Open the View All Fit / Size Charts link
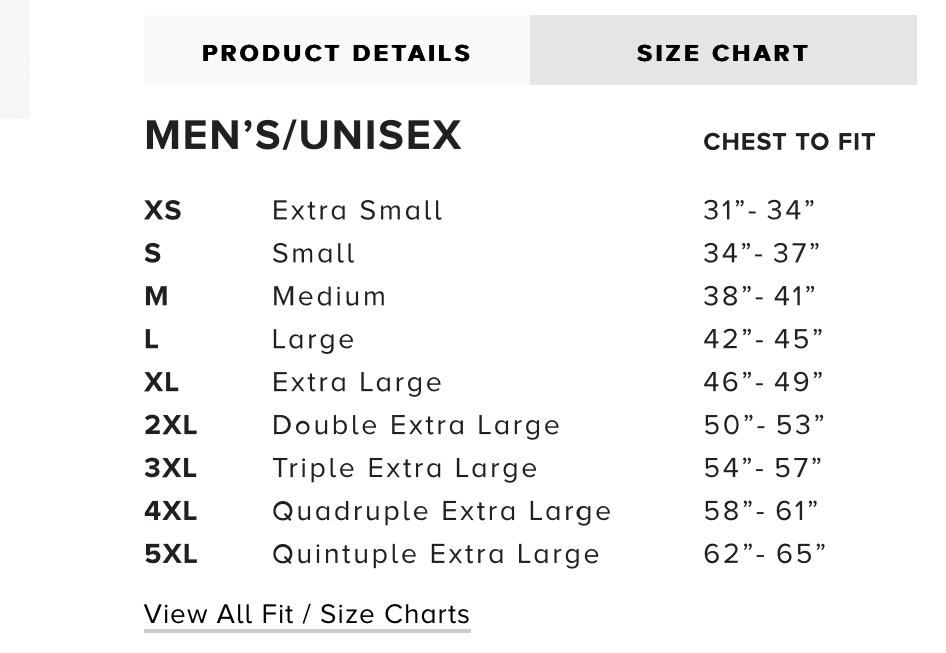This screenshot has width=946, height=653. click(306, 614)
